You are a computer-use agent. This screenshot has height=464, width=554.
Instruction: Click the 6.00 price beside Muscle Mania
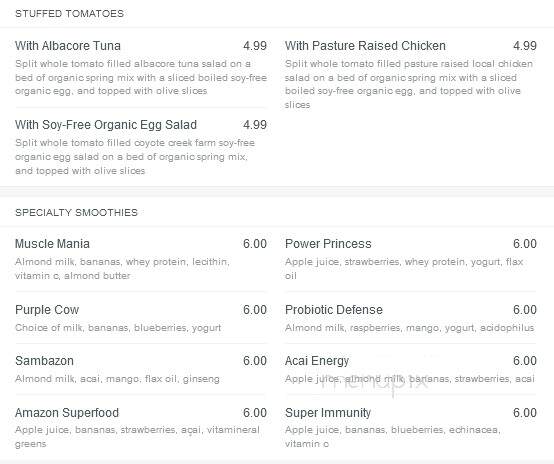[255, 244]
